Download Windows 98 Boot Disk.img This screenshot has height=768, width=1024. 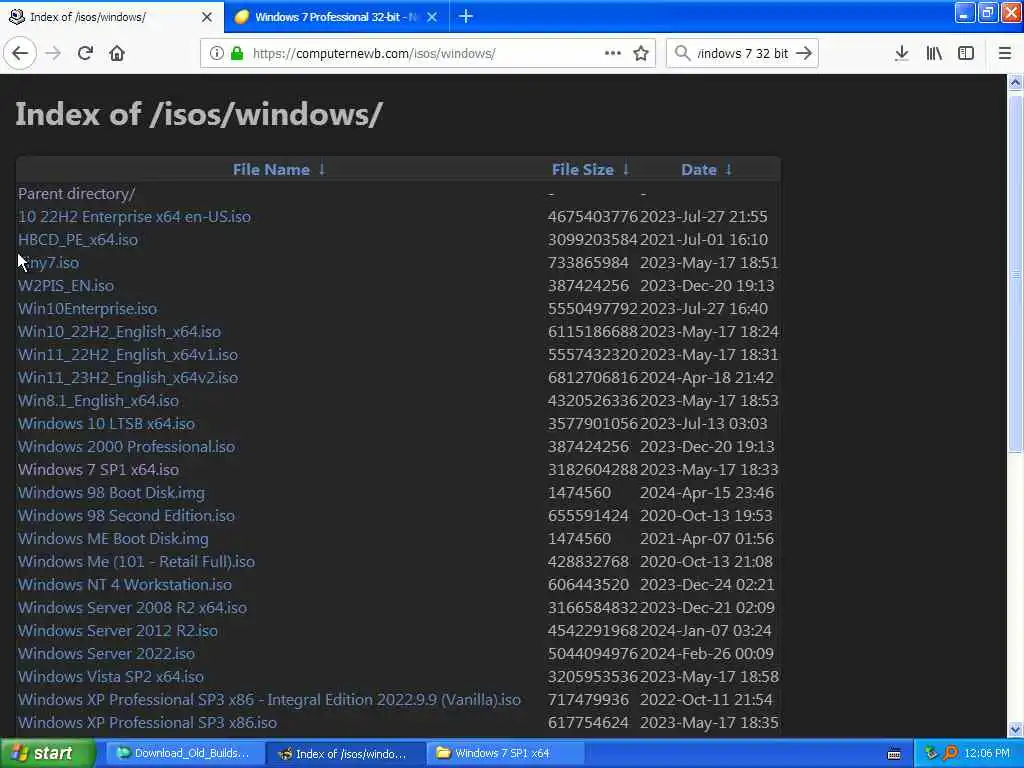pyautogui.click(x=112, y=492)
